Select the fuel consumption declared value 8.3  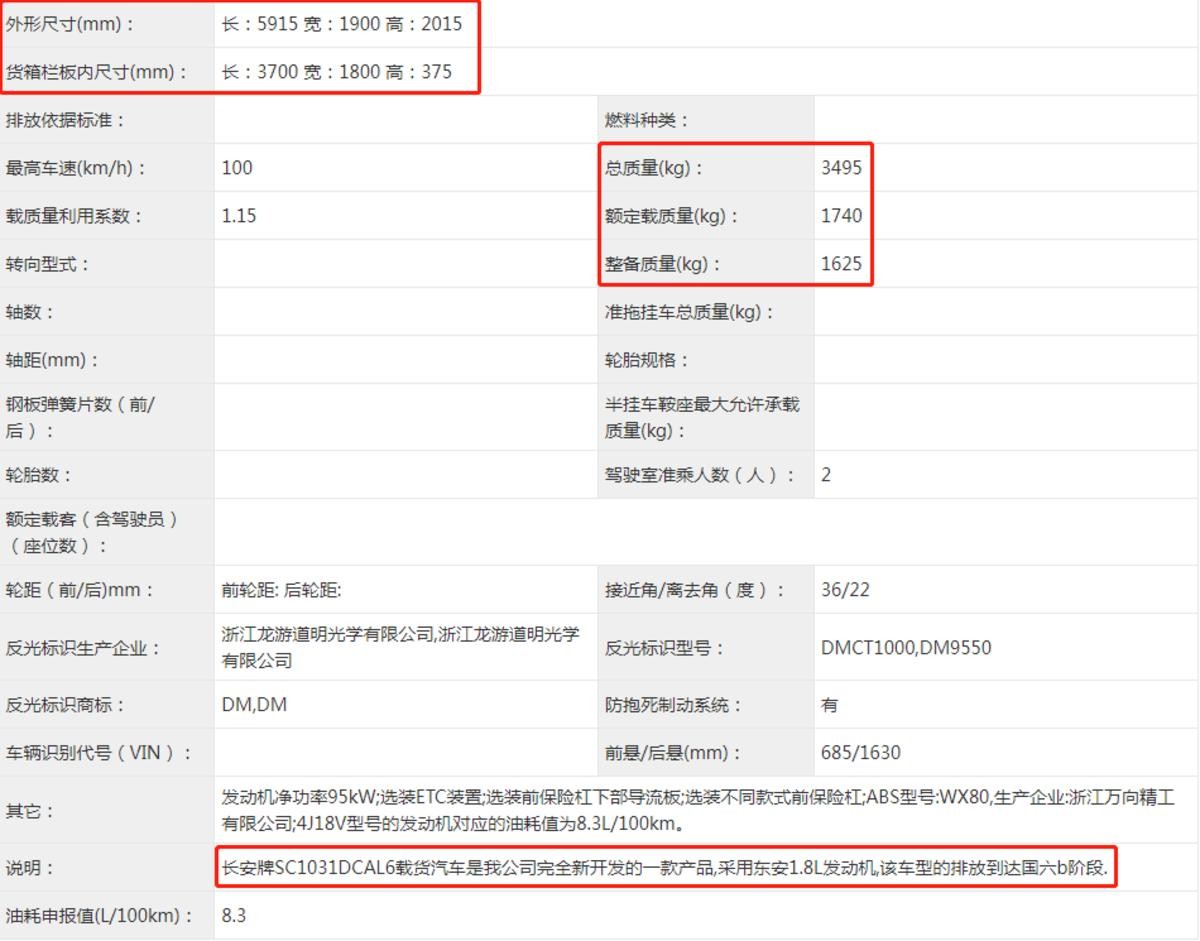click(234, 916)
